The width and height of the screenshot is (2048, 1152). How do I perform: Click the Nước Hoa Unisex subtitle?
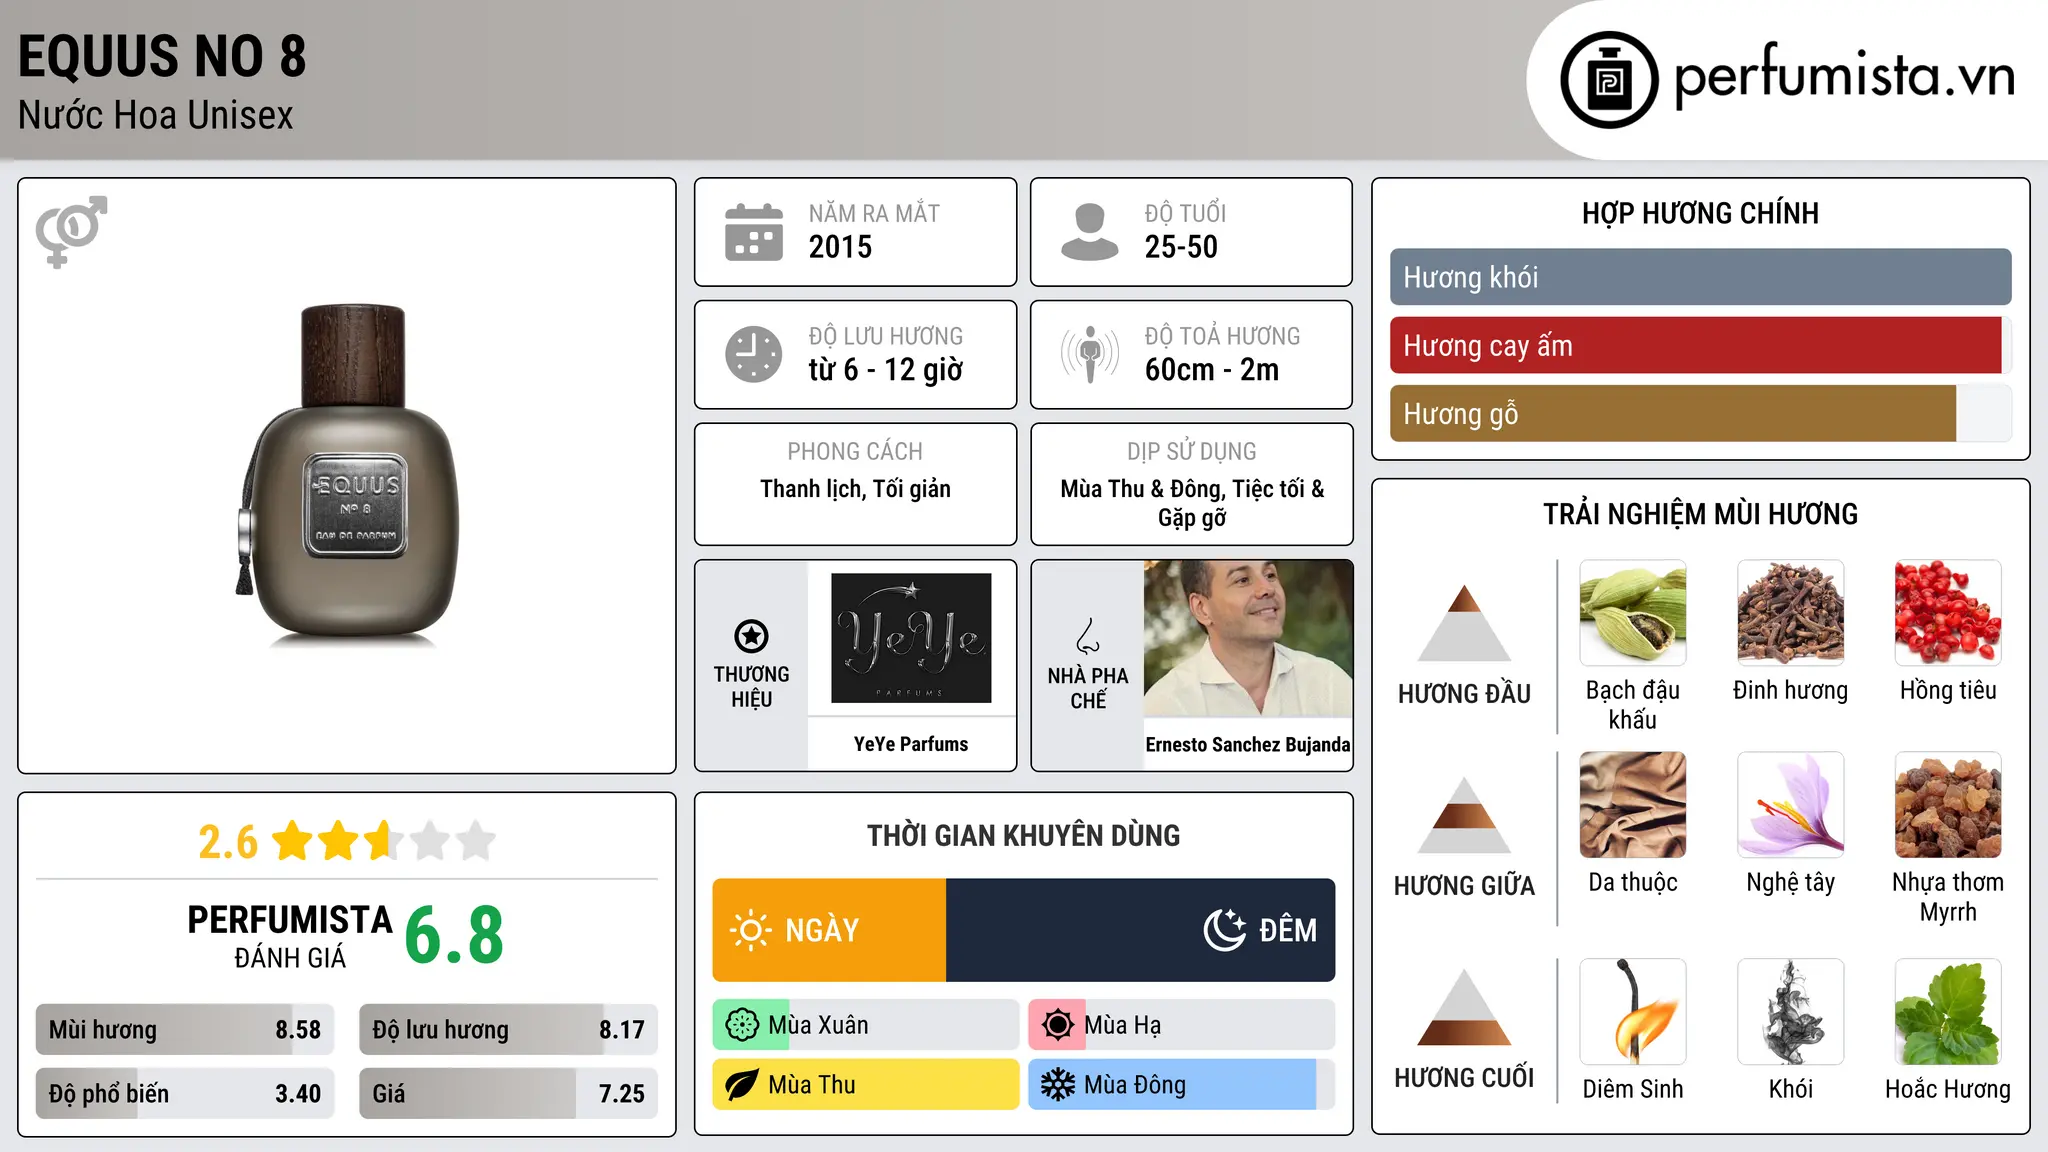pyautogui.click(x=156, y=116)
